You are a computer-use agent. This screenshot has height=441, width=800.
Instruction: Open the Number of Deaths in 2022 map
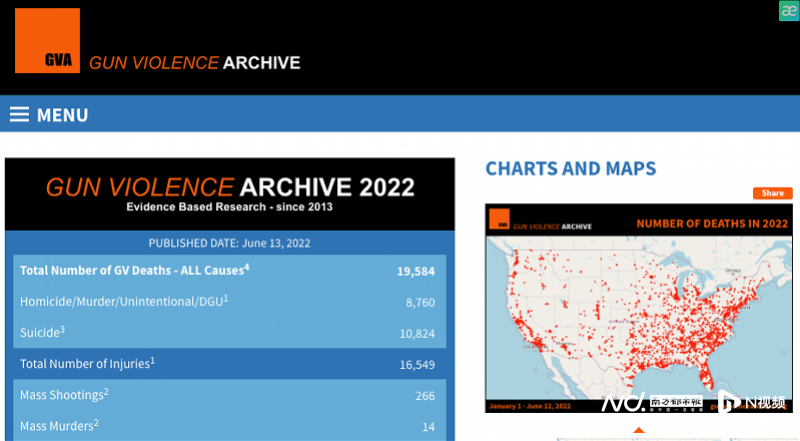pyautogui.click(x=639, y=308)
